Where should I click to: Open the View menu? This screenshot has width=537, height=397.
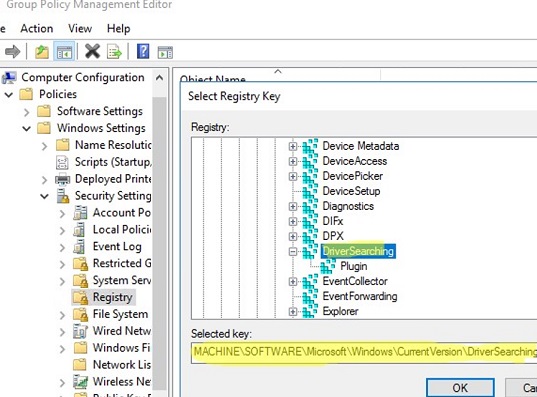click(x=80, y=28)
